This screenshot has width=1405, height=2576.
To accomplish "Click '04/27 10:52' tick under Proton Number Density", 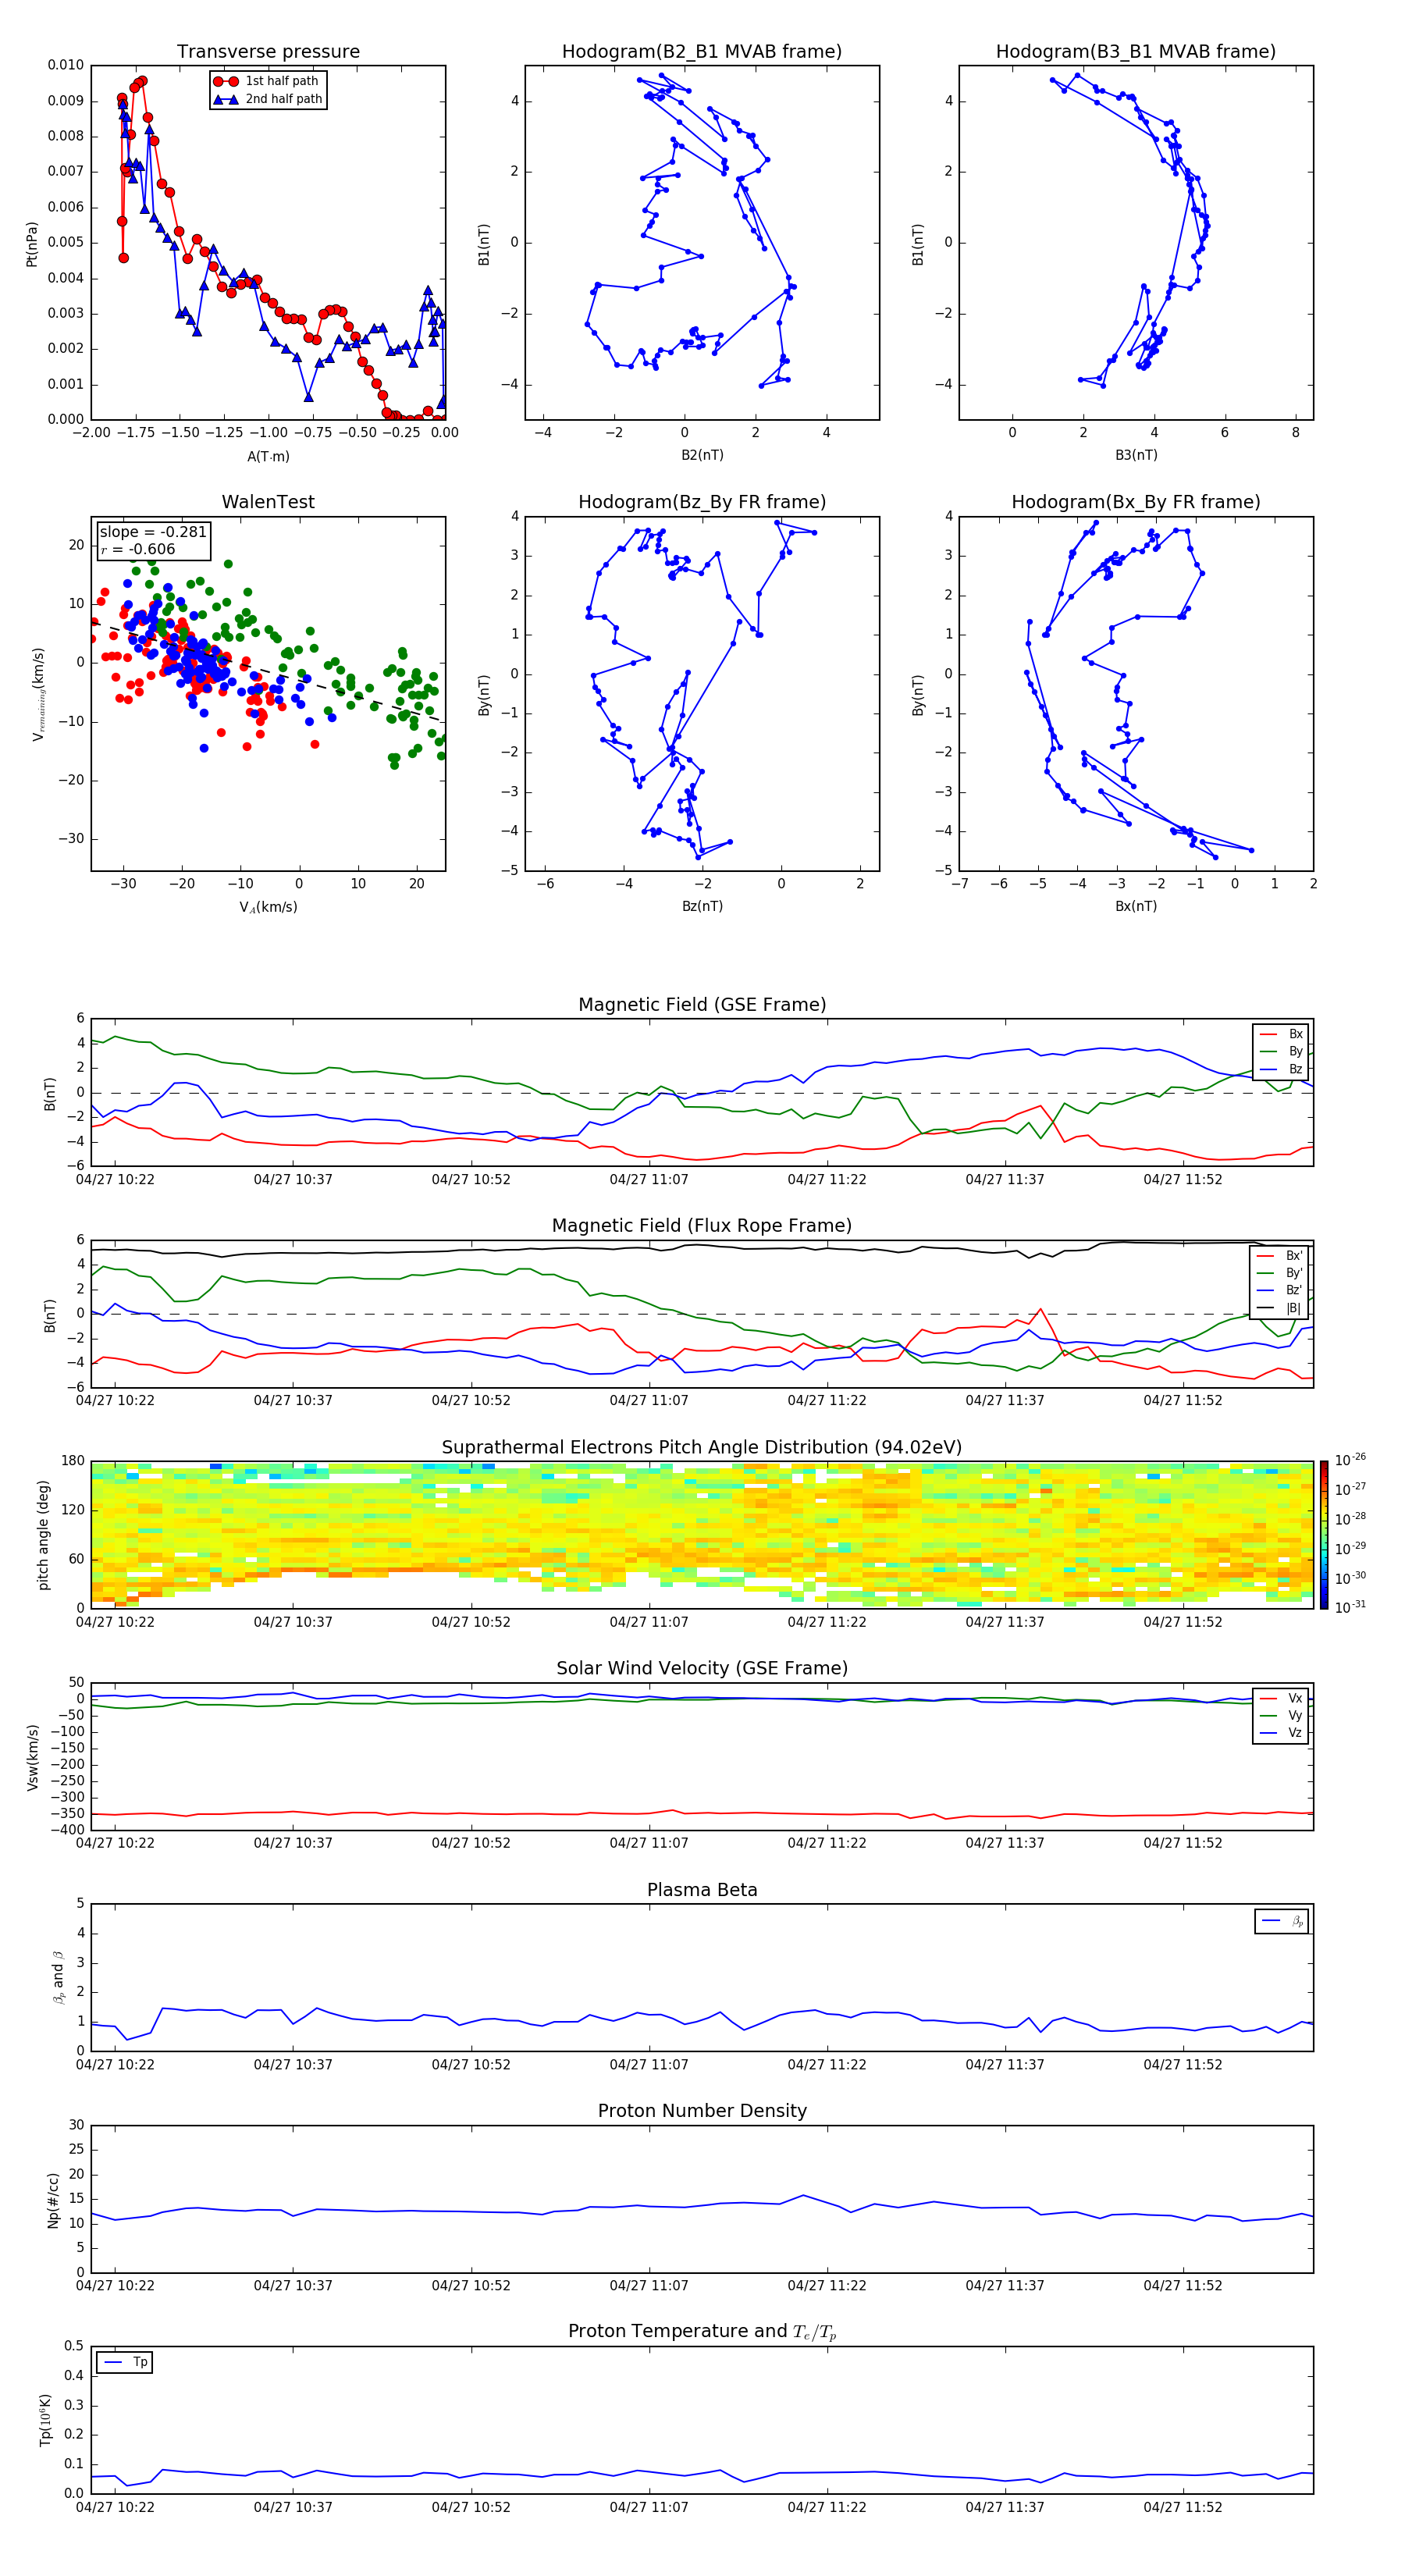I will click(x=471, y=2286).
